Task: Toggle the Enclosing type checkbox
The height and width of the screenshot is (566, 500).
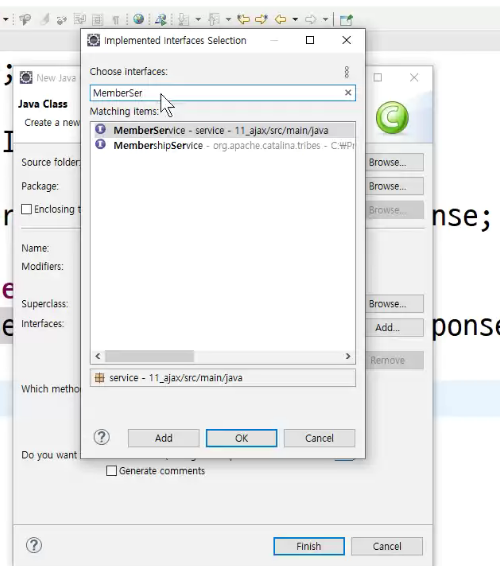Action: pyautogui.click(x=26, y=209)
